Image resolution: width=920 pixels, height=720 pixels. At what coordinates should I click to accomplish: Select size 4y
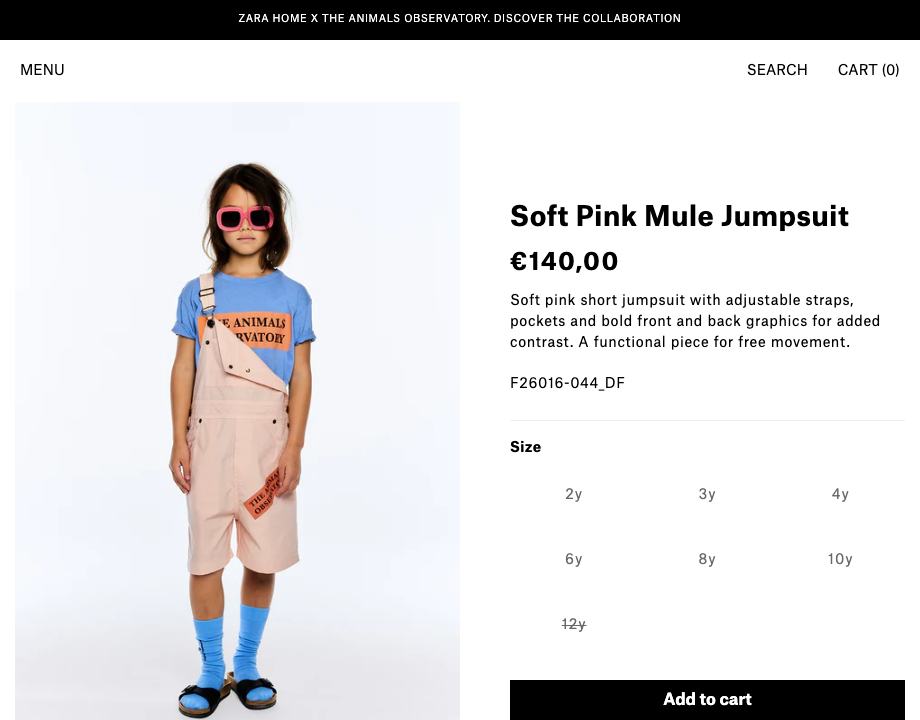840,494
